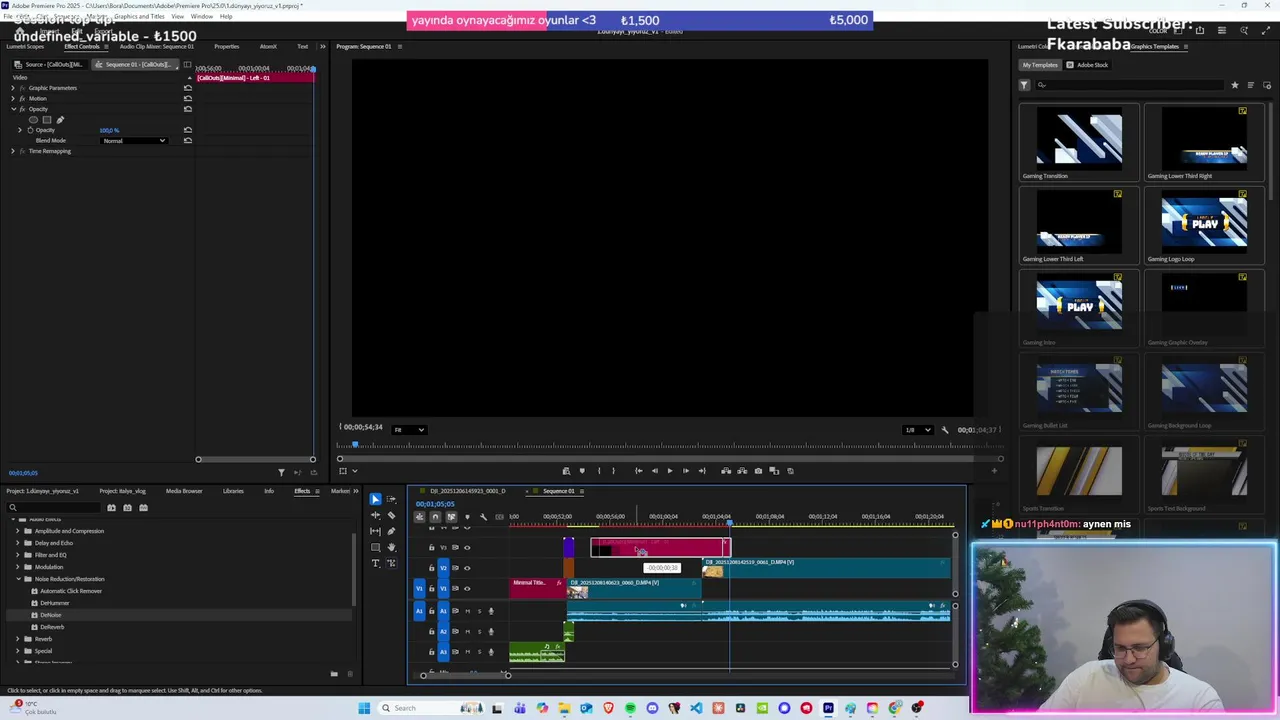
Task: Collapse Opacity effect section
Action: click(13, 109)
